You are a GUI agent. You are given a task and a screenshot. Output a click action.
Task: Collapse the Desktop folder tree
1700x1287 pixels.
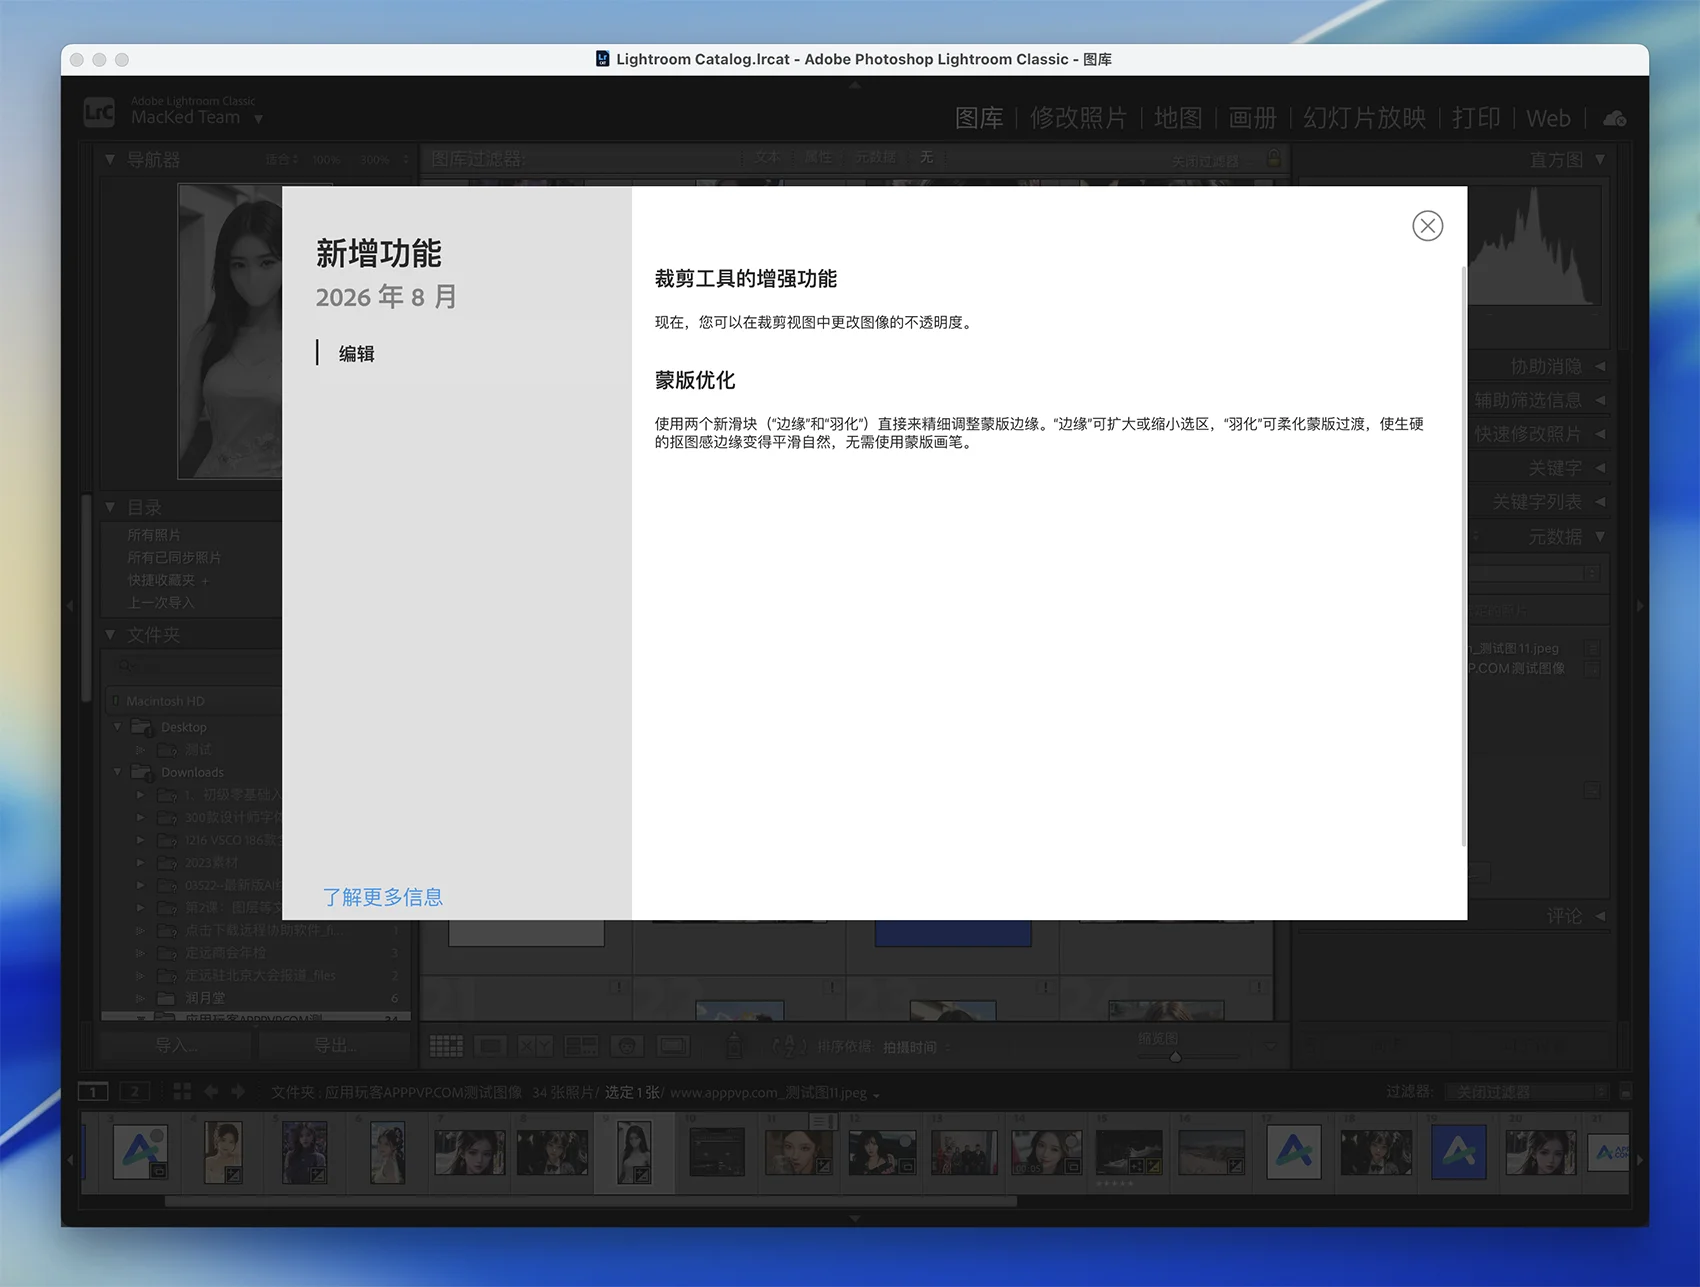pyautogui.click(x=118, y=727)
